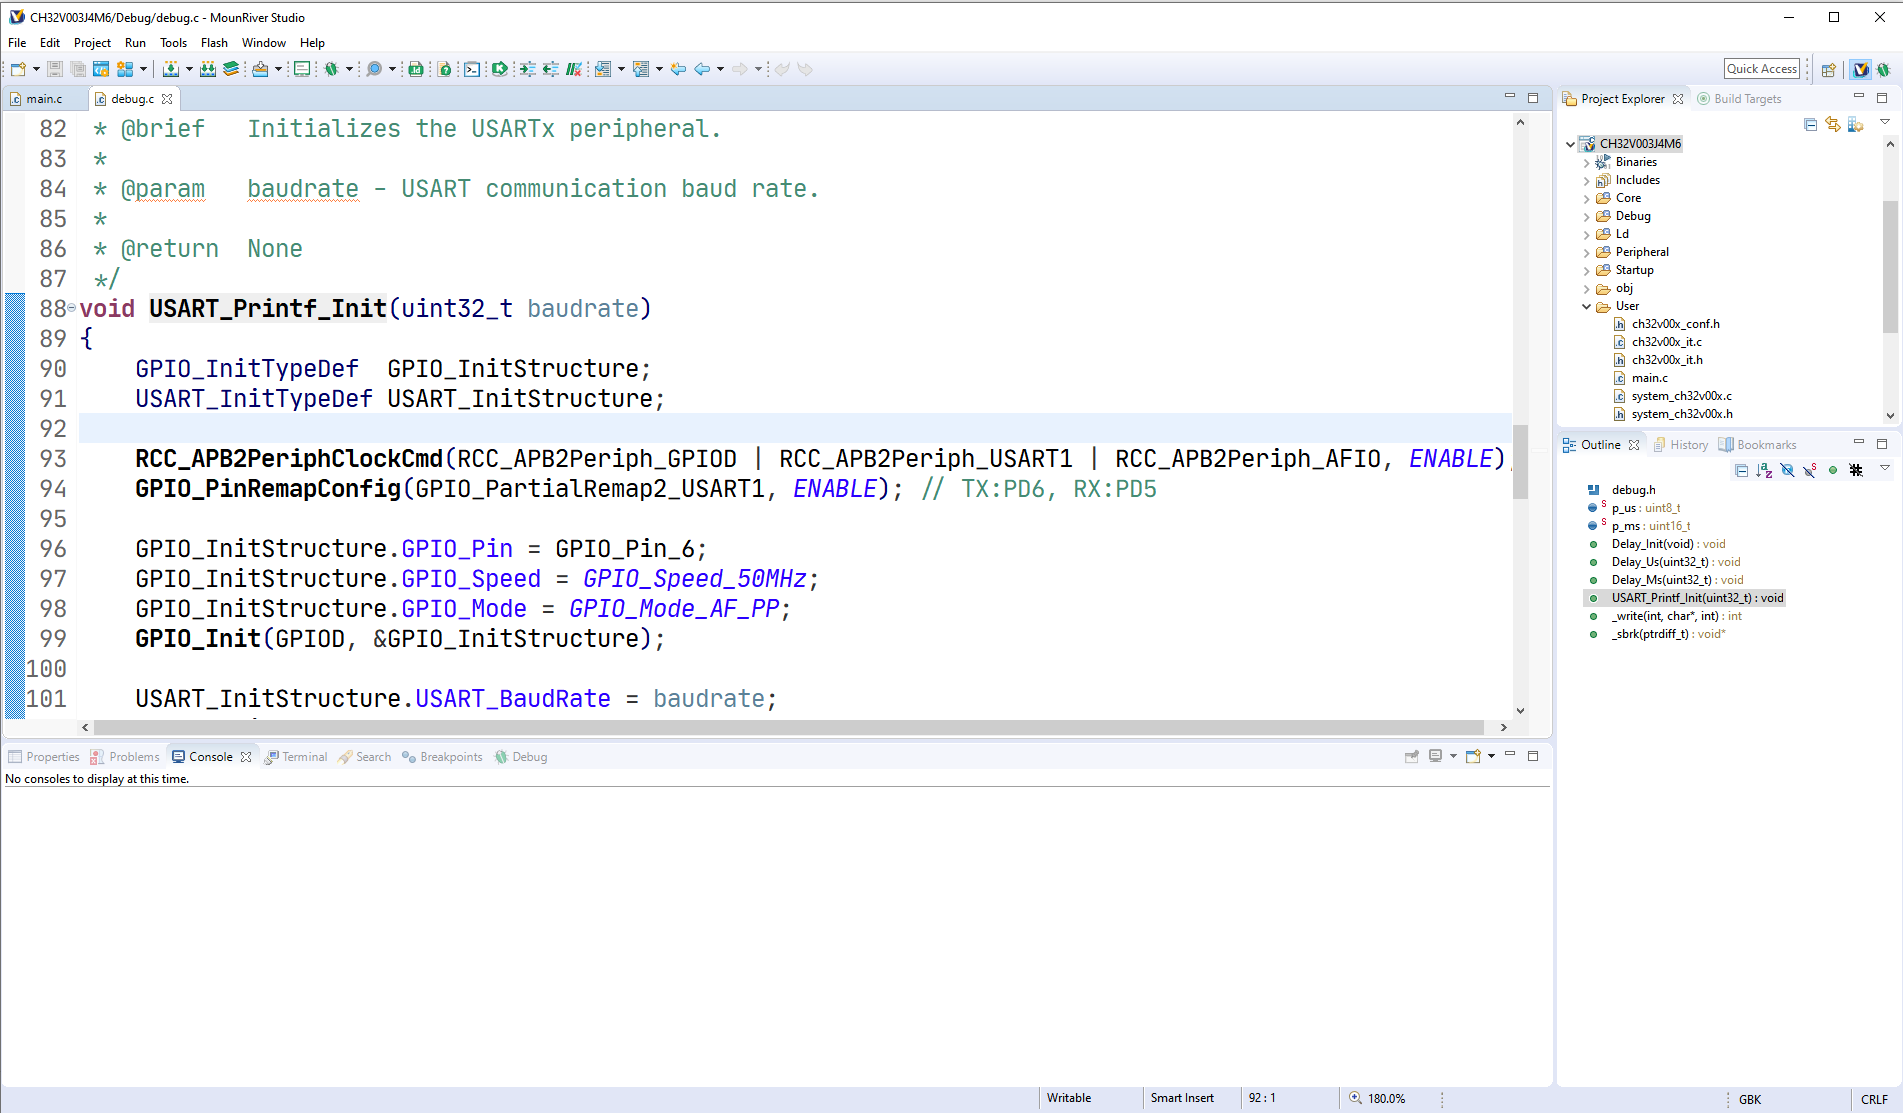Open the Display Selected Console dropdown
The image size is (1903, 1113).
(1453, 757)
